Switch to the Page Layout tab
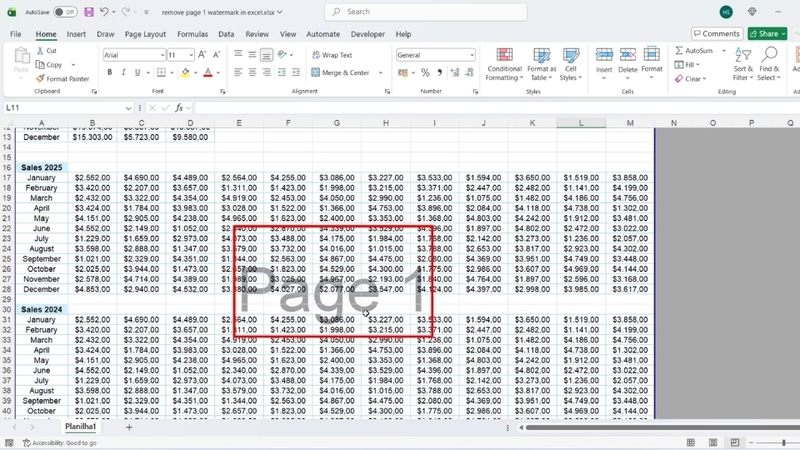The image size is (800, 450). pos(145,34)
